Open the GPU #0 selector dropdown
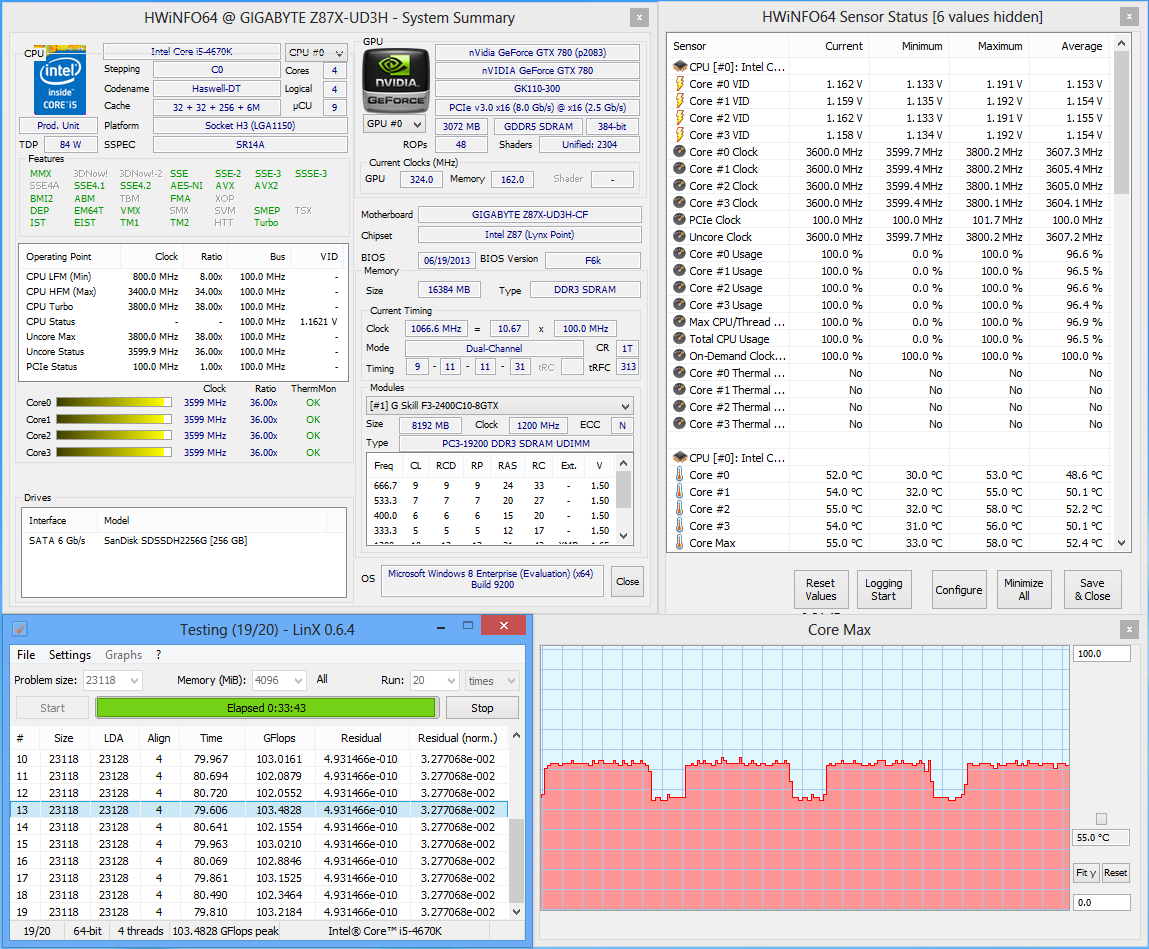Image resolution: width=1149 pixels, height=949 pixels. point(394,124)
